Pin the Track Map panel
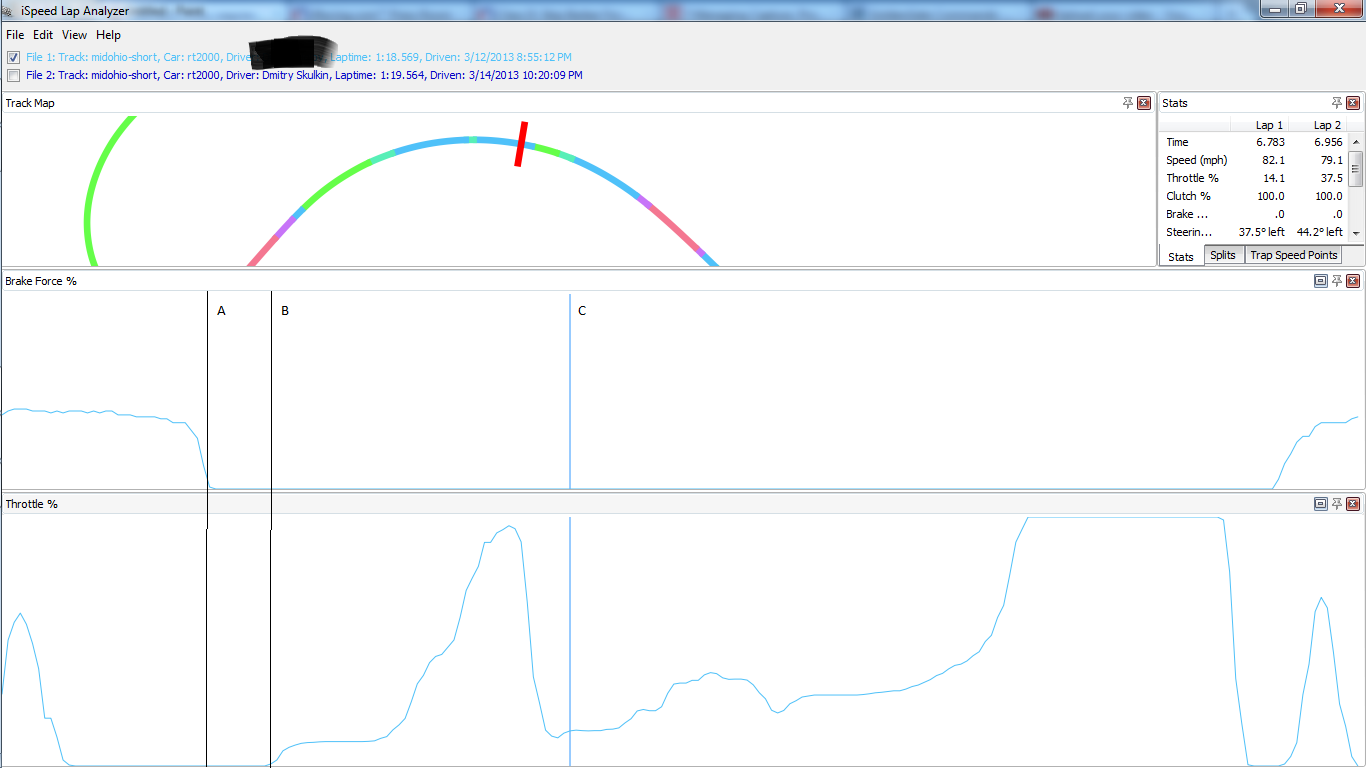 [1128, 103]
